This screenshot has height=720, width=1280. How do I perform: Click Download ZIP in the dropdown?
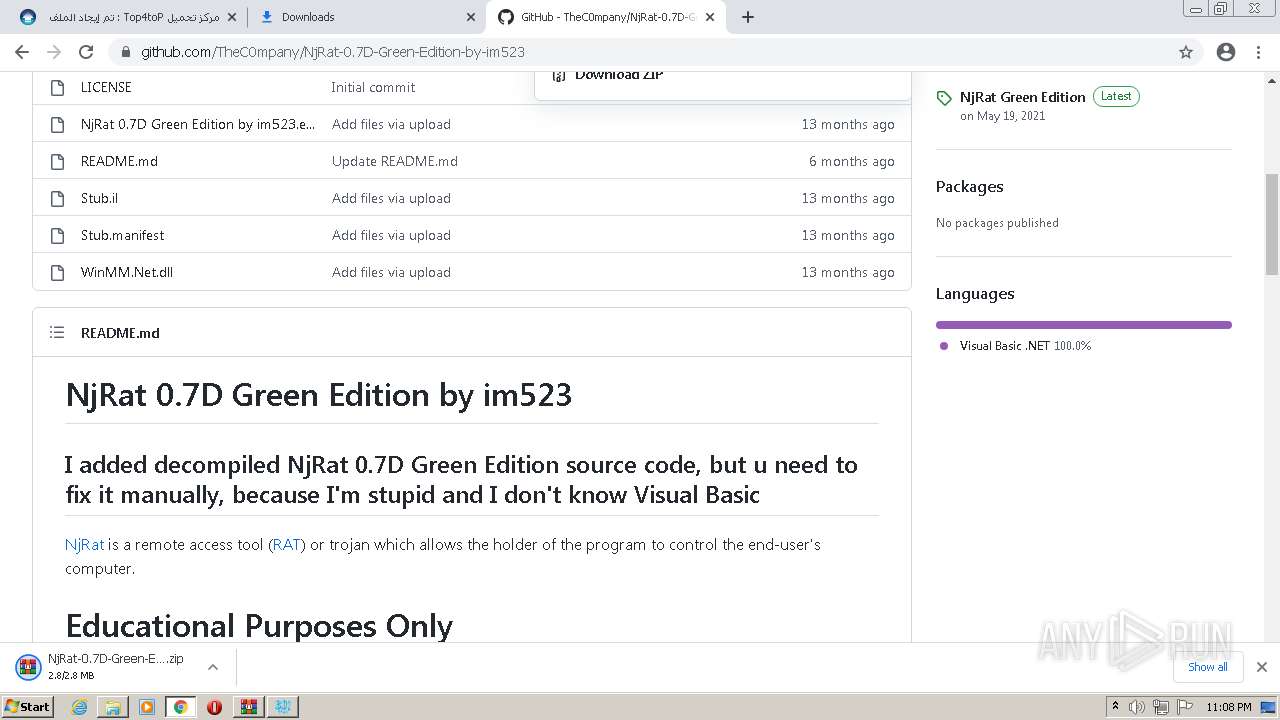tap(619, 76)
